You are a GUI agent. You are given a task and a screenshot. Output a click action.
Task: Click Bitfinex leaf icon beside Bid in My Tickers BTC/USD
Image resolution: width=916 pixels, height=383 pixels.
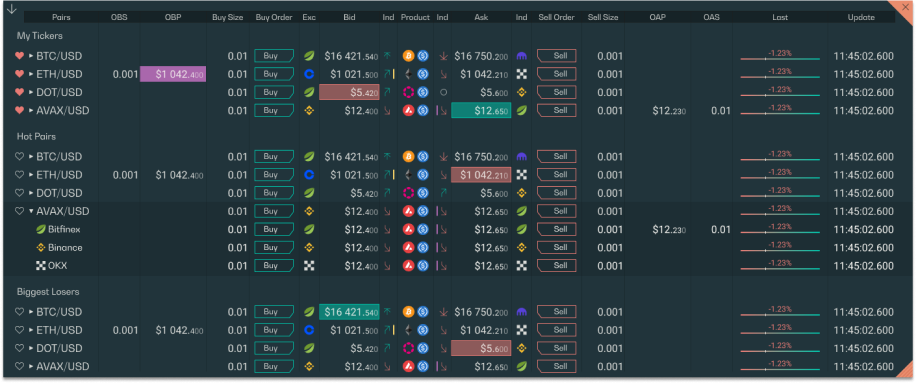point(309,57)
